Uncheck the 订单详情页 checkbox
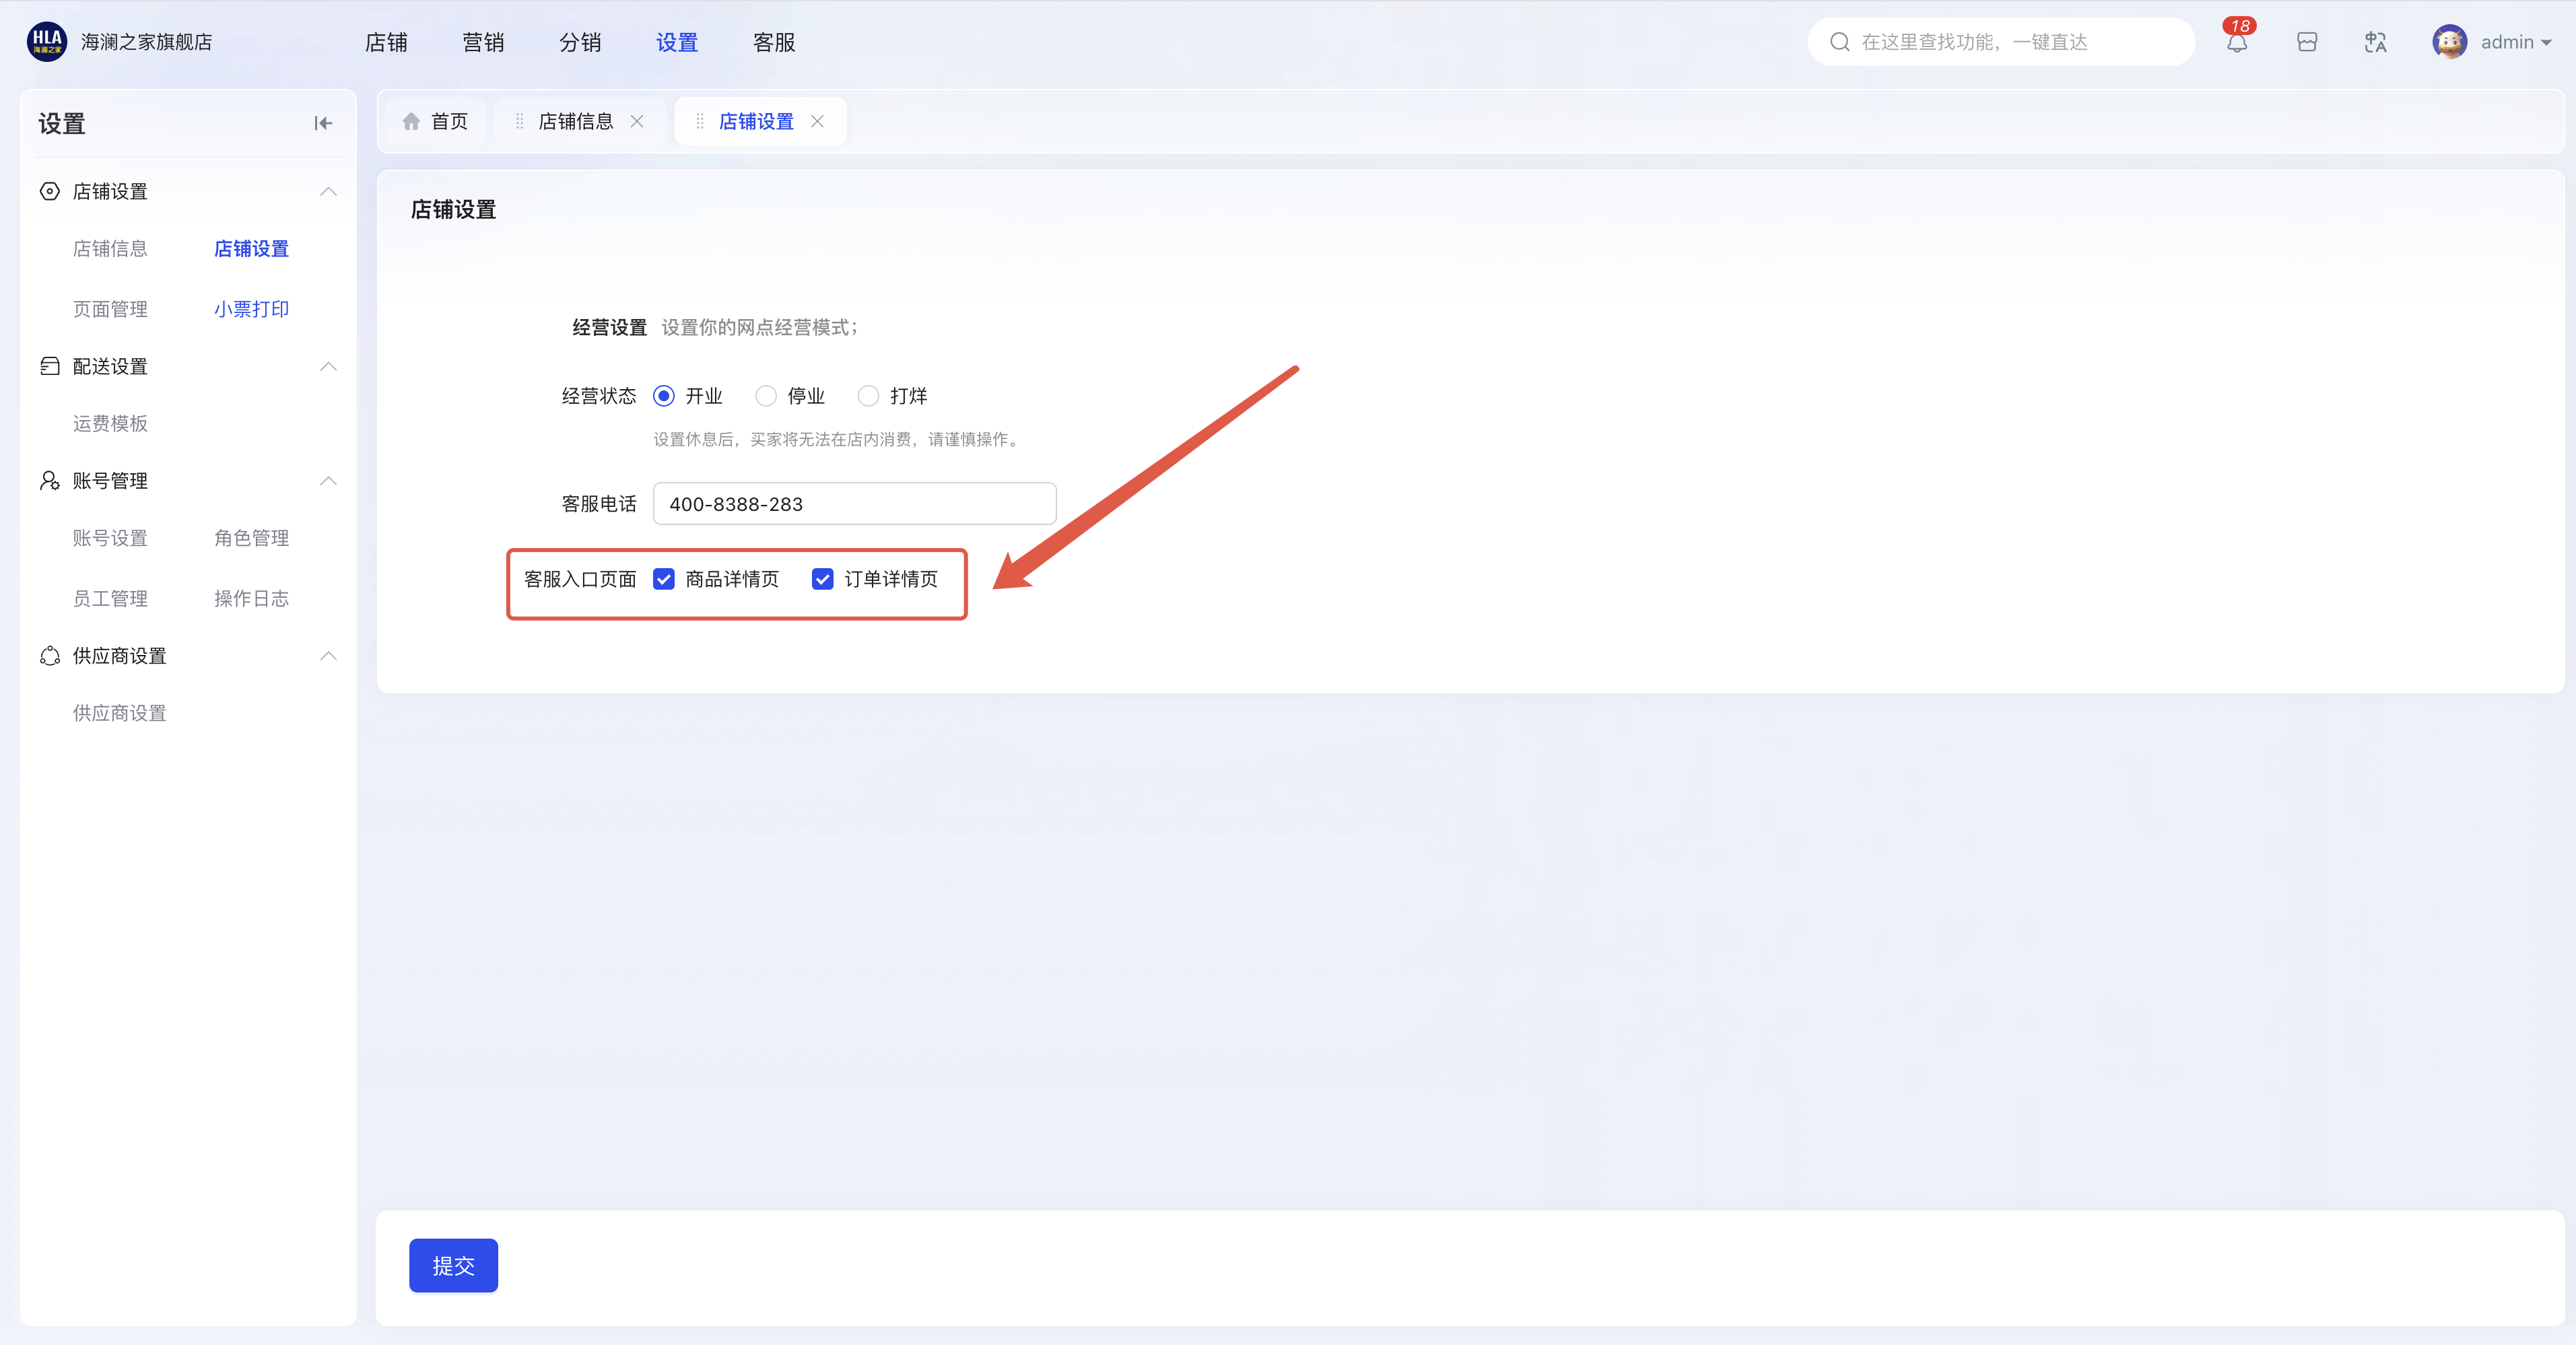2576x1345 pixels. (822, 579)
